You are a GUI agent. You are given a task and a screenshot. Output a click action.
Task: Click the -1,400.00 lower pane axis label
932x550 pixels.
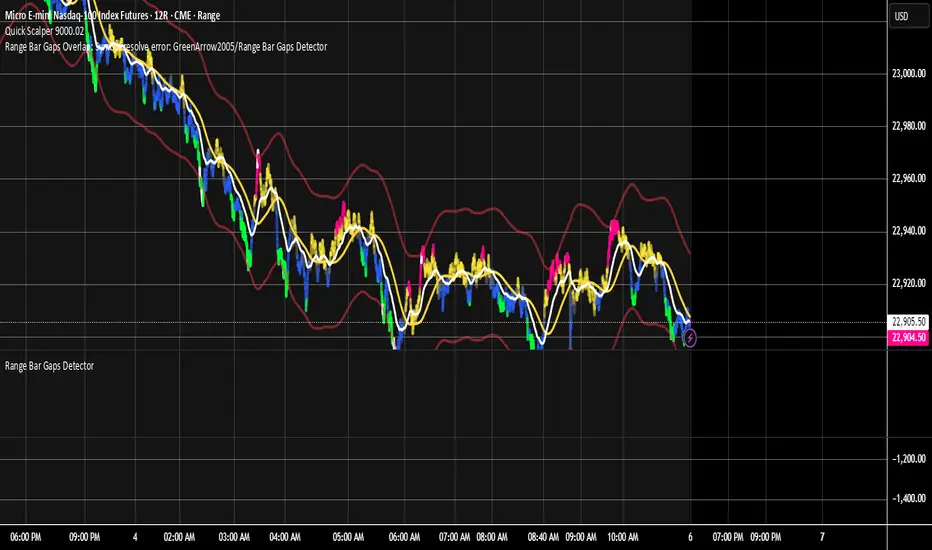[909, 498]
